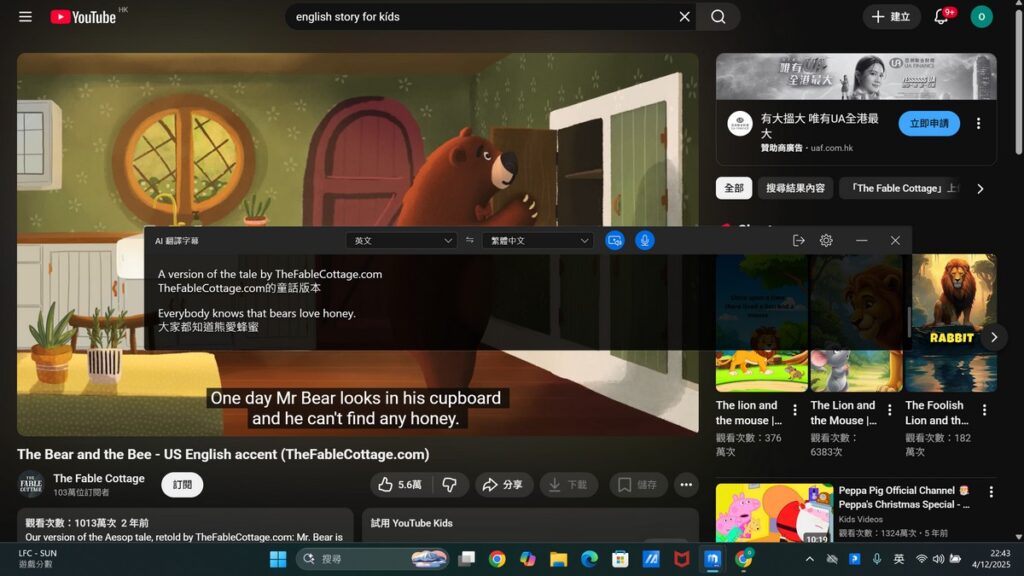Select the 搜尋結果內容 filter chip

click(x=795, y=188)
